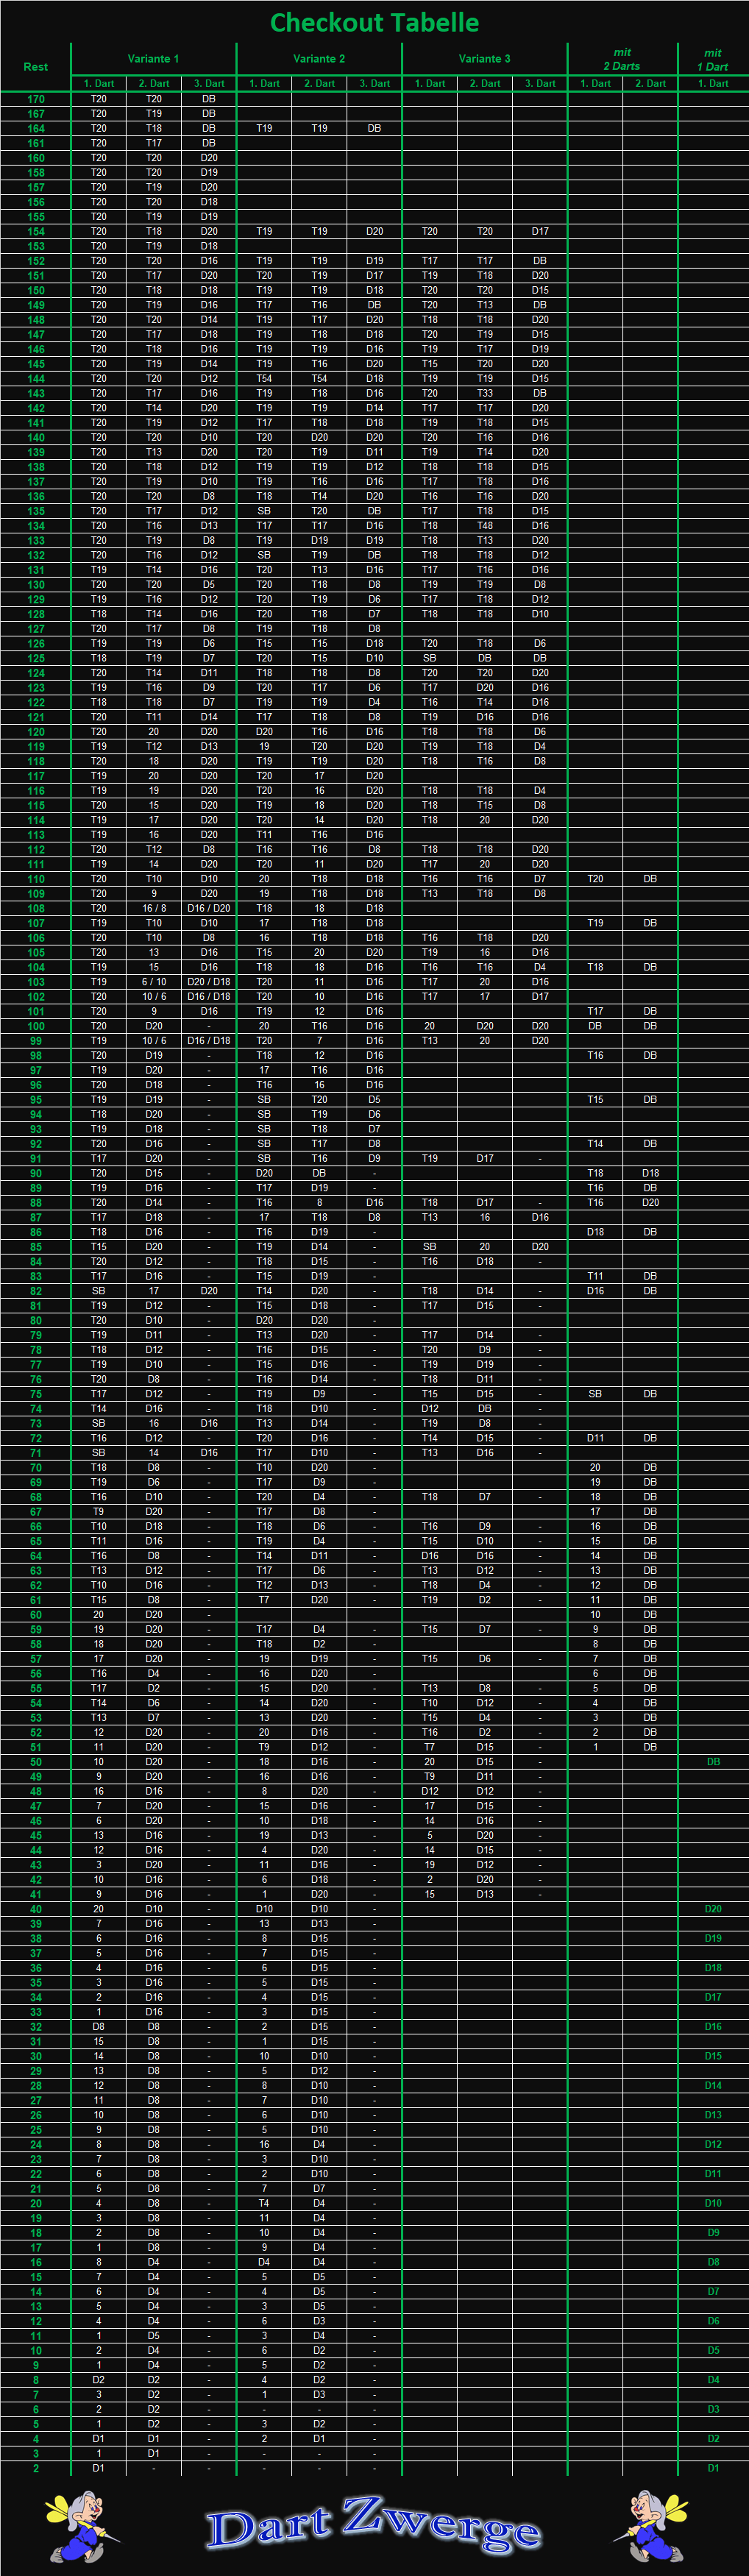The height and width of the screenshot is (2576, 749).
Task: Click the 'D20 / D18' cell in the Rest 103 row
Action: [x=209, y=982]
